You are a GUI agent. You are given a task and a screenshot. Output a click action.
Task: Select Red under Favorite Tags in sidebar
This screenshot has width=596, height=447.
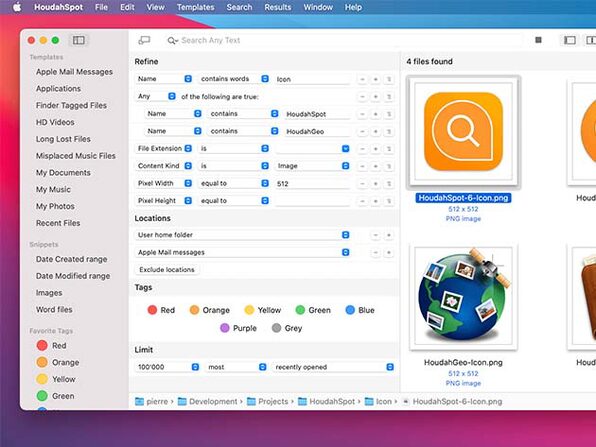coord(51,345)
